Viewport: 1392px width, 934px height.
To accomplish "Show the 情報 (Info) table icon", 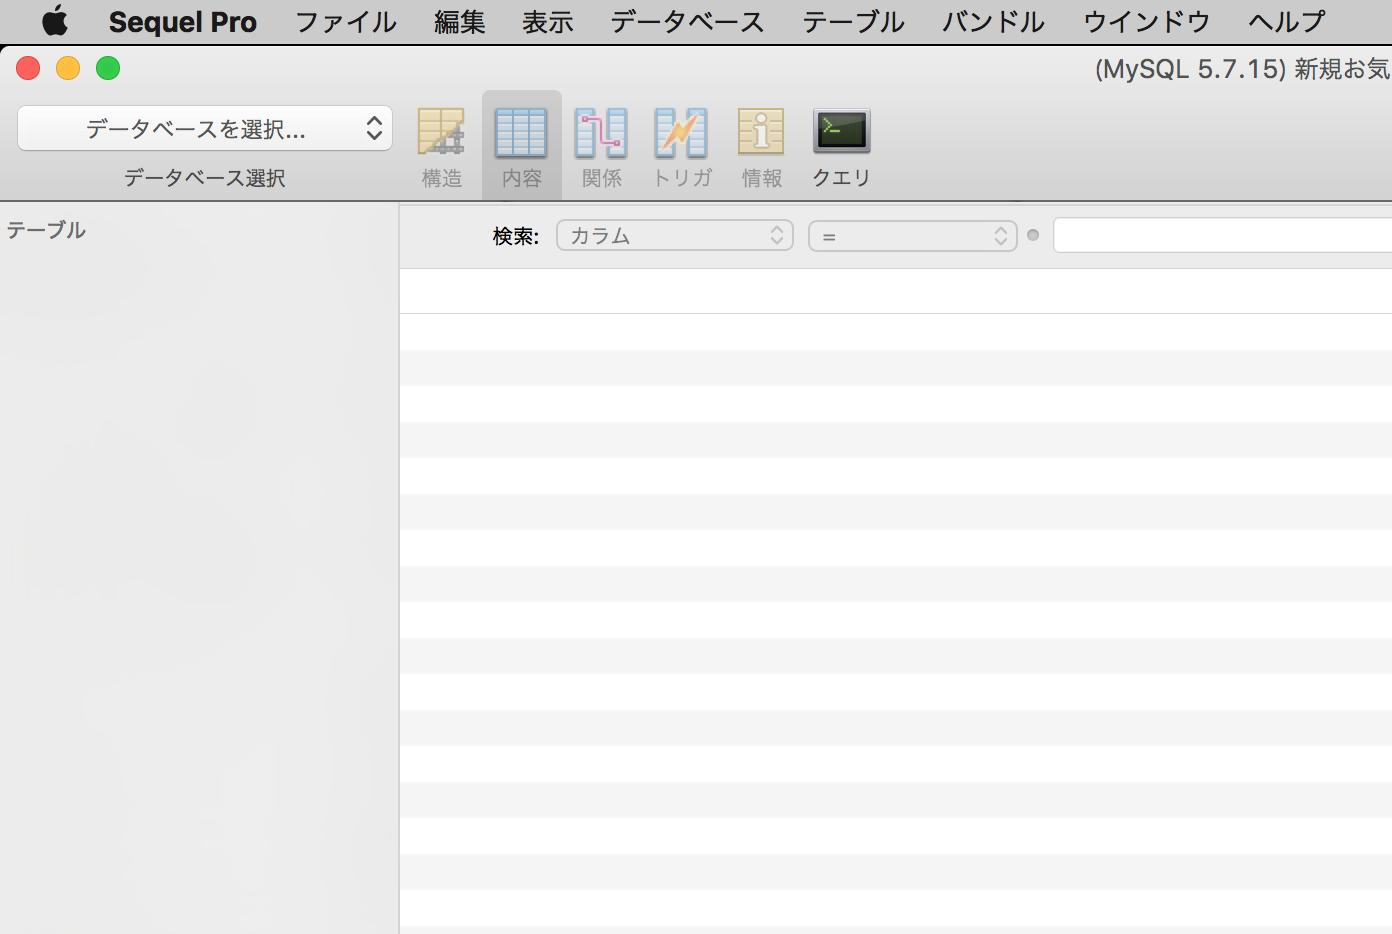I will tap(761, 133).
